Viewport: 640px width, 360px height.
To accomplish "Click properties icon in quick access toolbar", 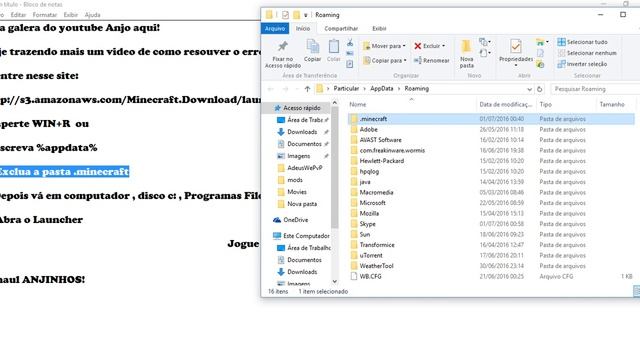I will [x=285, y=15].
